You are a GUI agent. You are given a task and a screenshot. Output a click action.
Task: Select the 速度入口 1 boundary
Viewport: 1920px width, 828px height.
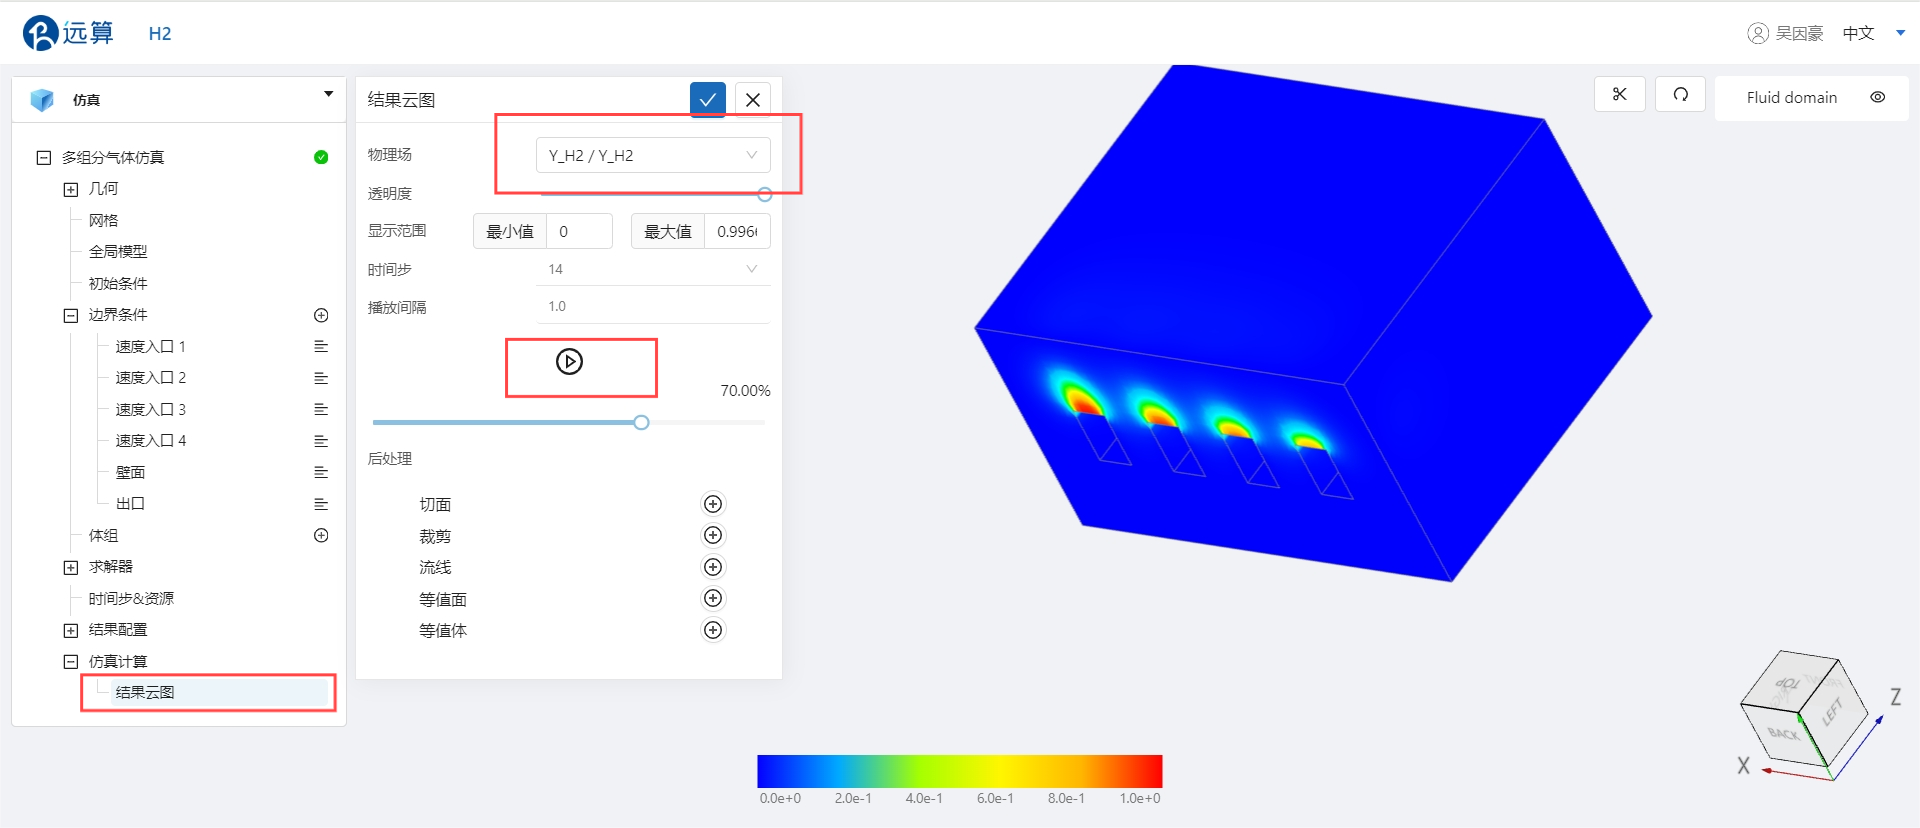[150, 346]
